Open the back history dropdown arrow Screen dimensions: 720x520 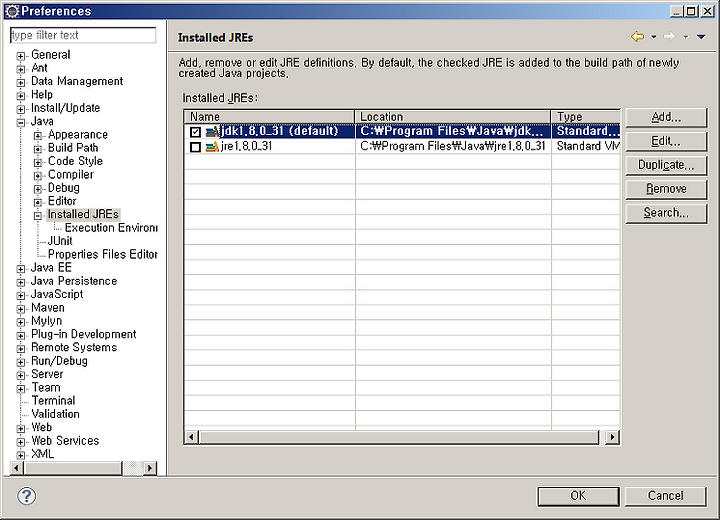(x=653, y=37)
